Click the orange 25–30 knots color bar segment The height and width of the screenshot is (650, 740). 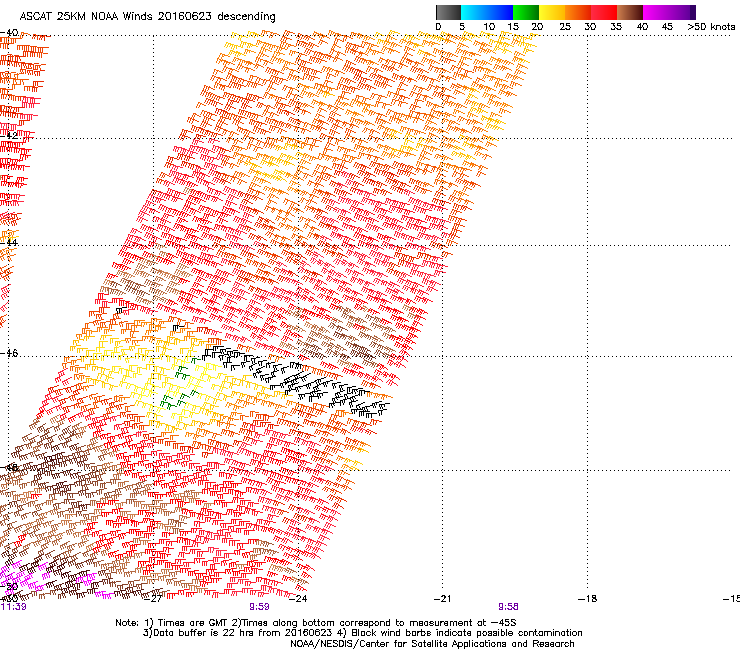tap(578, 12)
